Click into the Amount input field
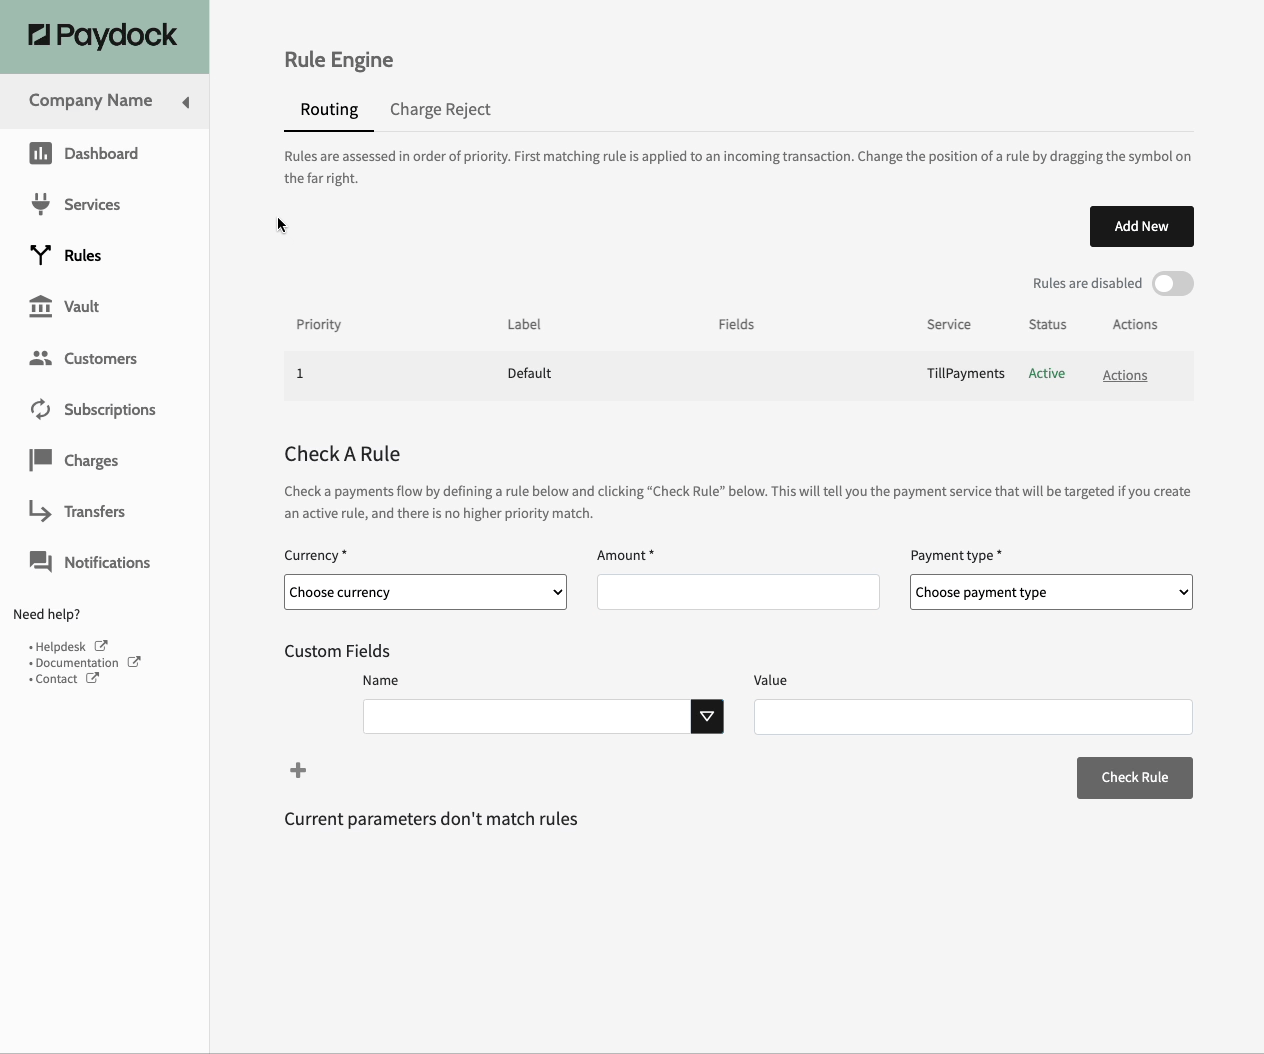The width and height of the screenshot is (1264, 1054). 738,592
